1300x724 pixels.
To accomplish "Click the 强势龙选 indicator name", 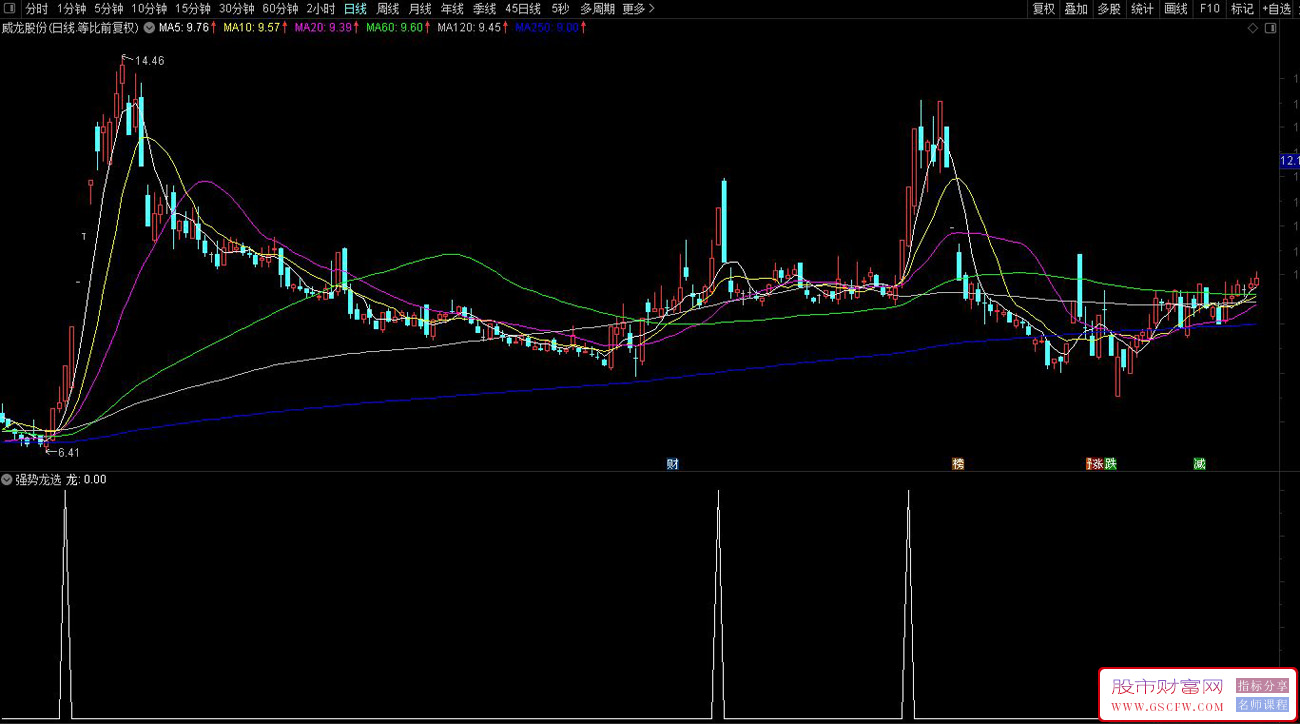I will (38, 480).
